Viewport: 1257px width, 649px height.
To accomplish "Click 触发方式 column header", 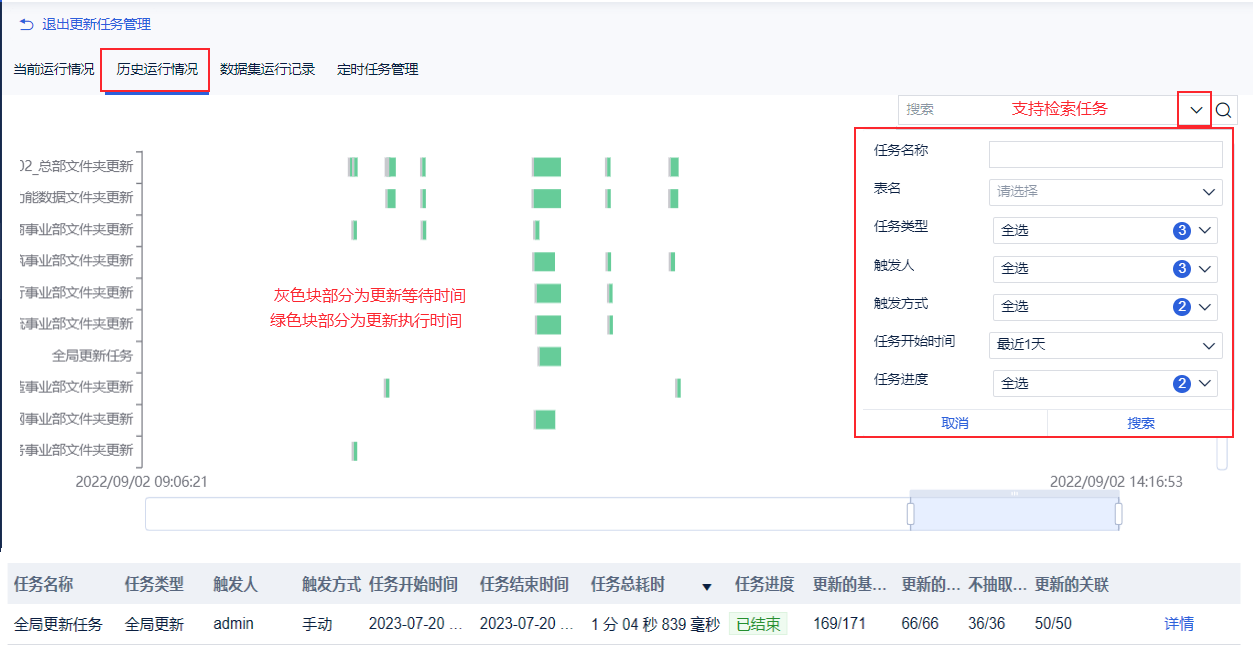I will point(331,585).
